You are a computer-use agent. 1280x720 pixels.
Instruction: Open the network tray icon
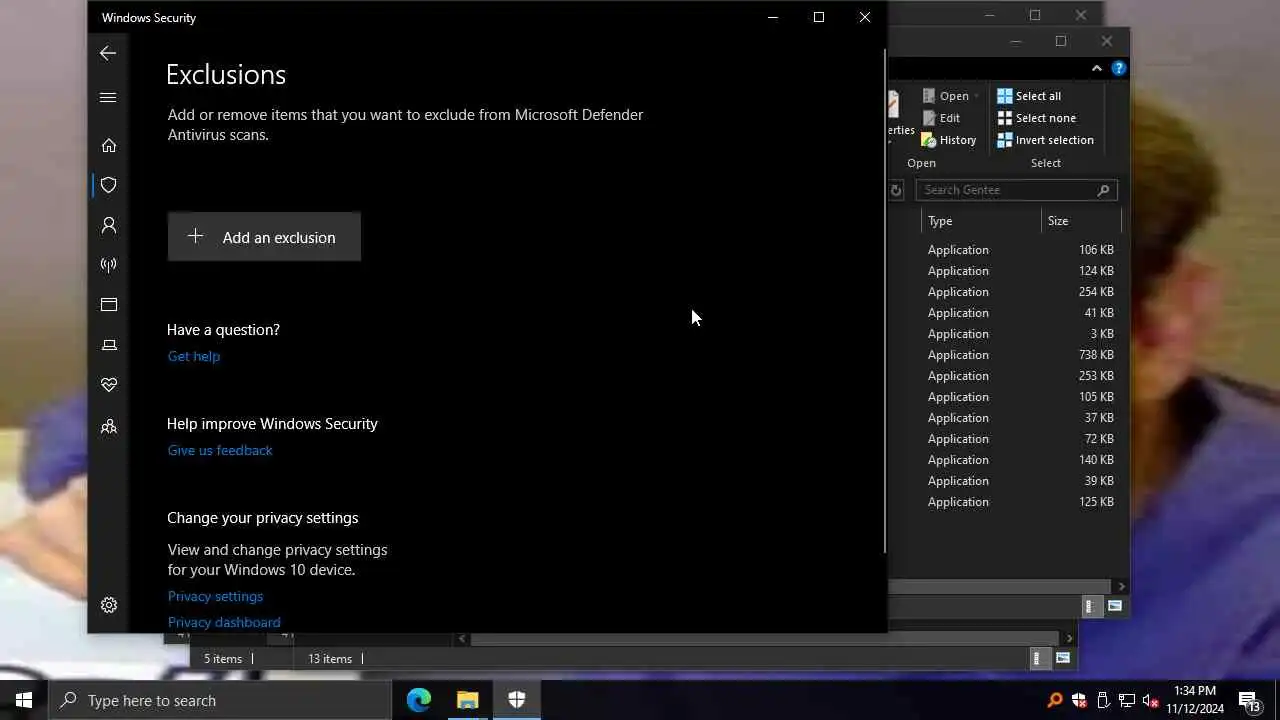click(x=1127, y=700)
